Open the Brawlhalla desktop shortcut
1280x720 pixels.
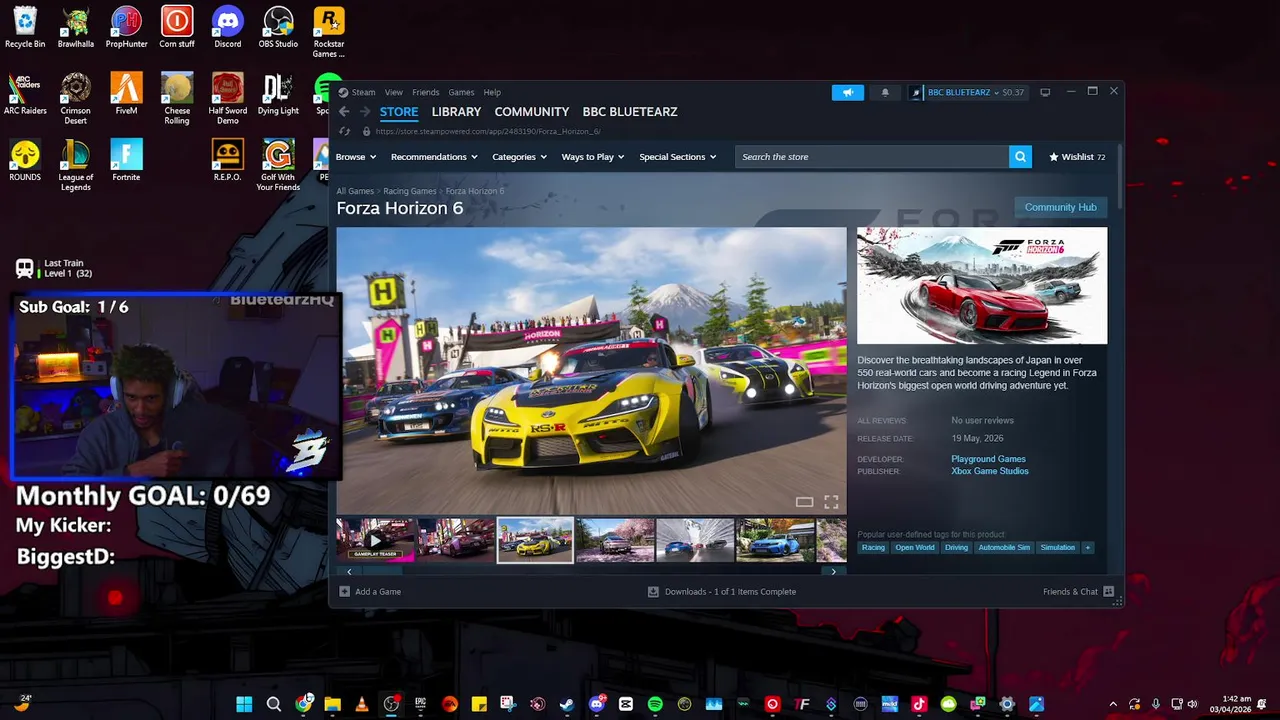[x=76, y=28]
